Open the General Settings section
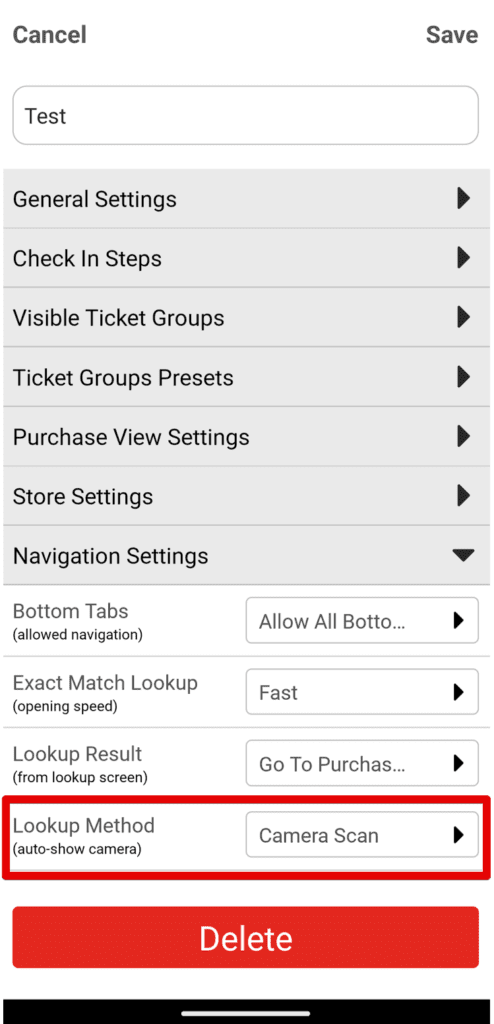 tap(247, 199)
